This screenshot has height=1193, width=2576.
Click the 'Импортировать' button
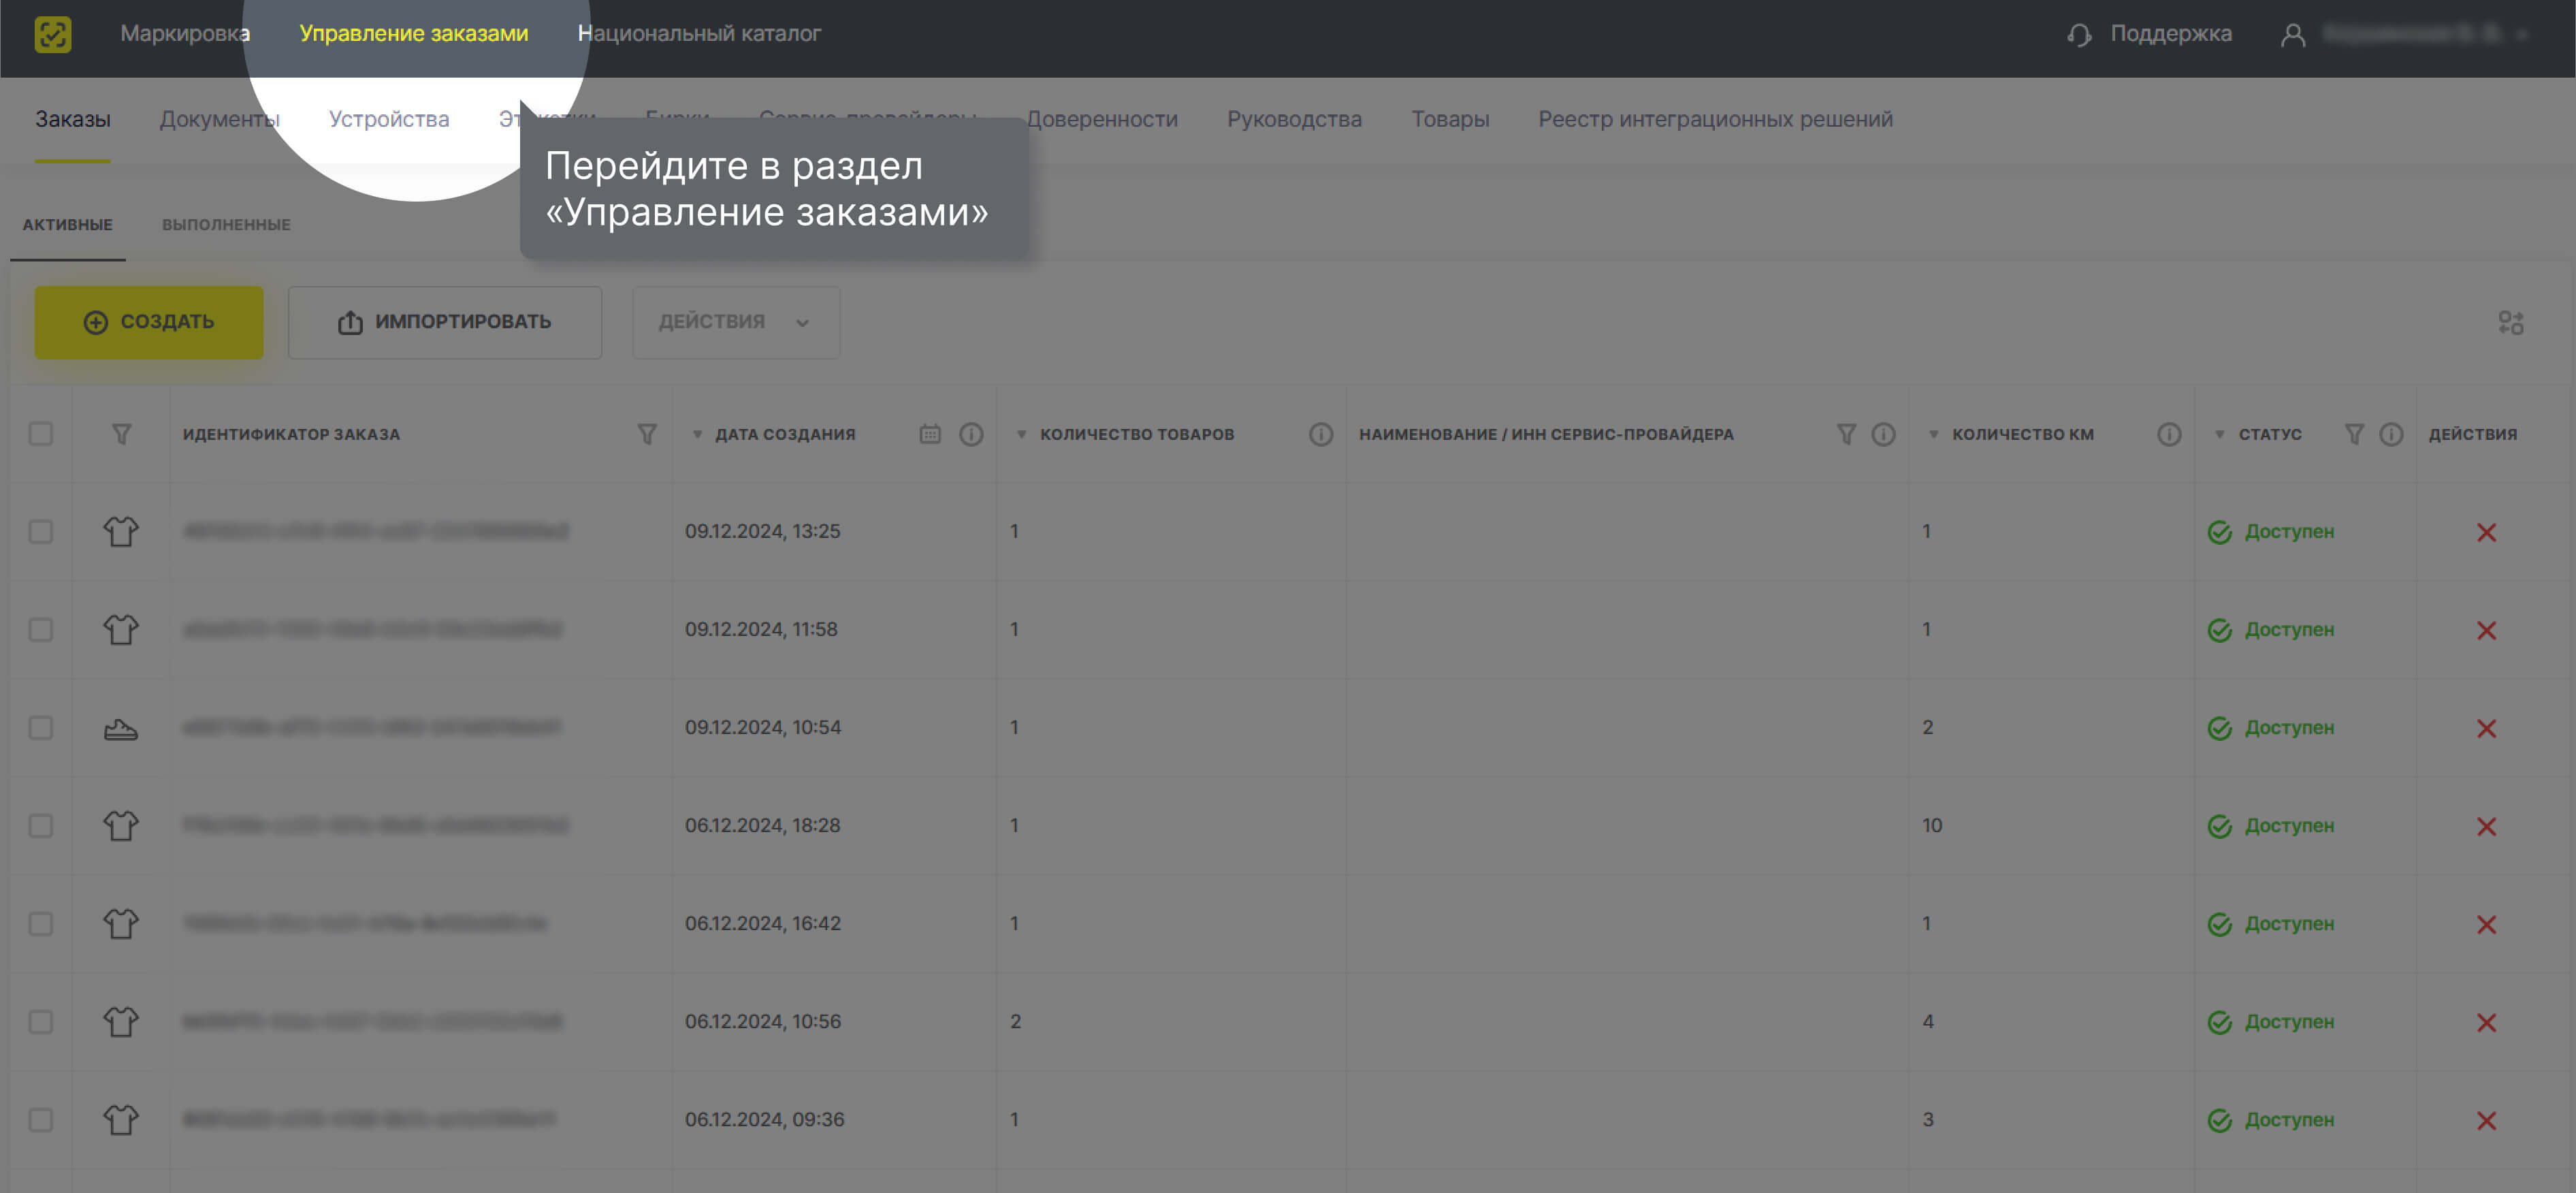pos(445,322)
